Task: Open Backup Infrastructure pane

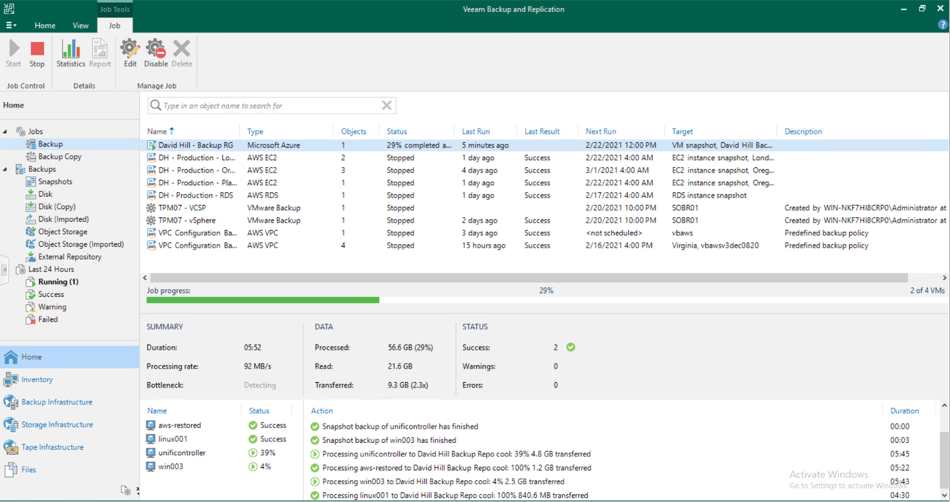Action: (69, 402)
